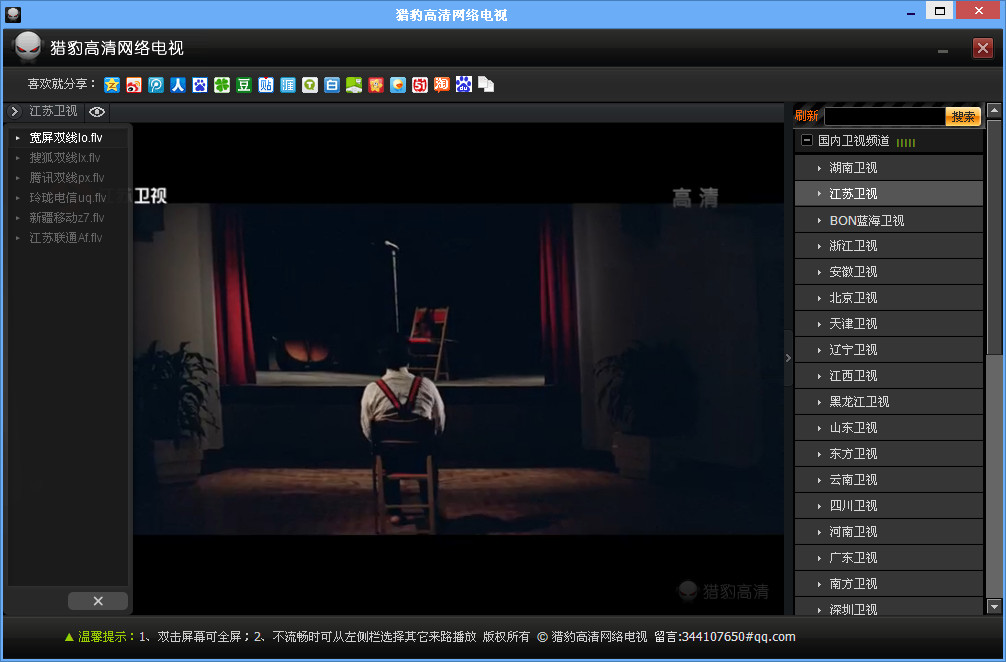
Task: Share to Taobao via orange icon
Action: 441,85
